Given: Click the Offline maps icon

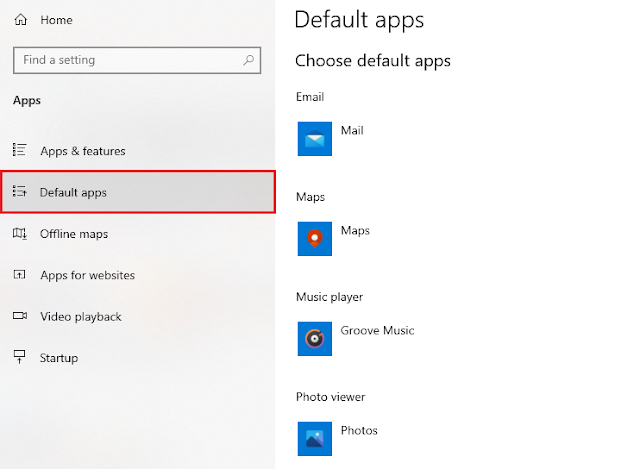Looking at the screenshot, I should tap(20, 233).
